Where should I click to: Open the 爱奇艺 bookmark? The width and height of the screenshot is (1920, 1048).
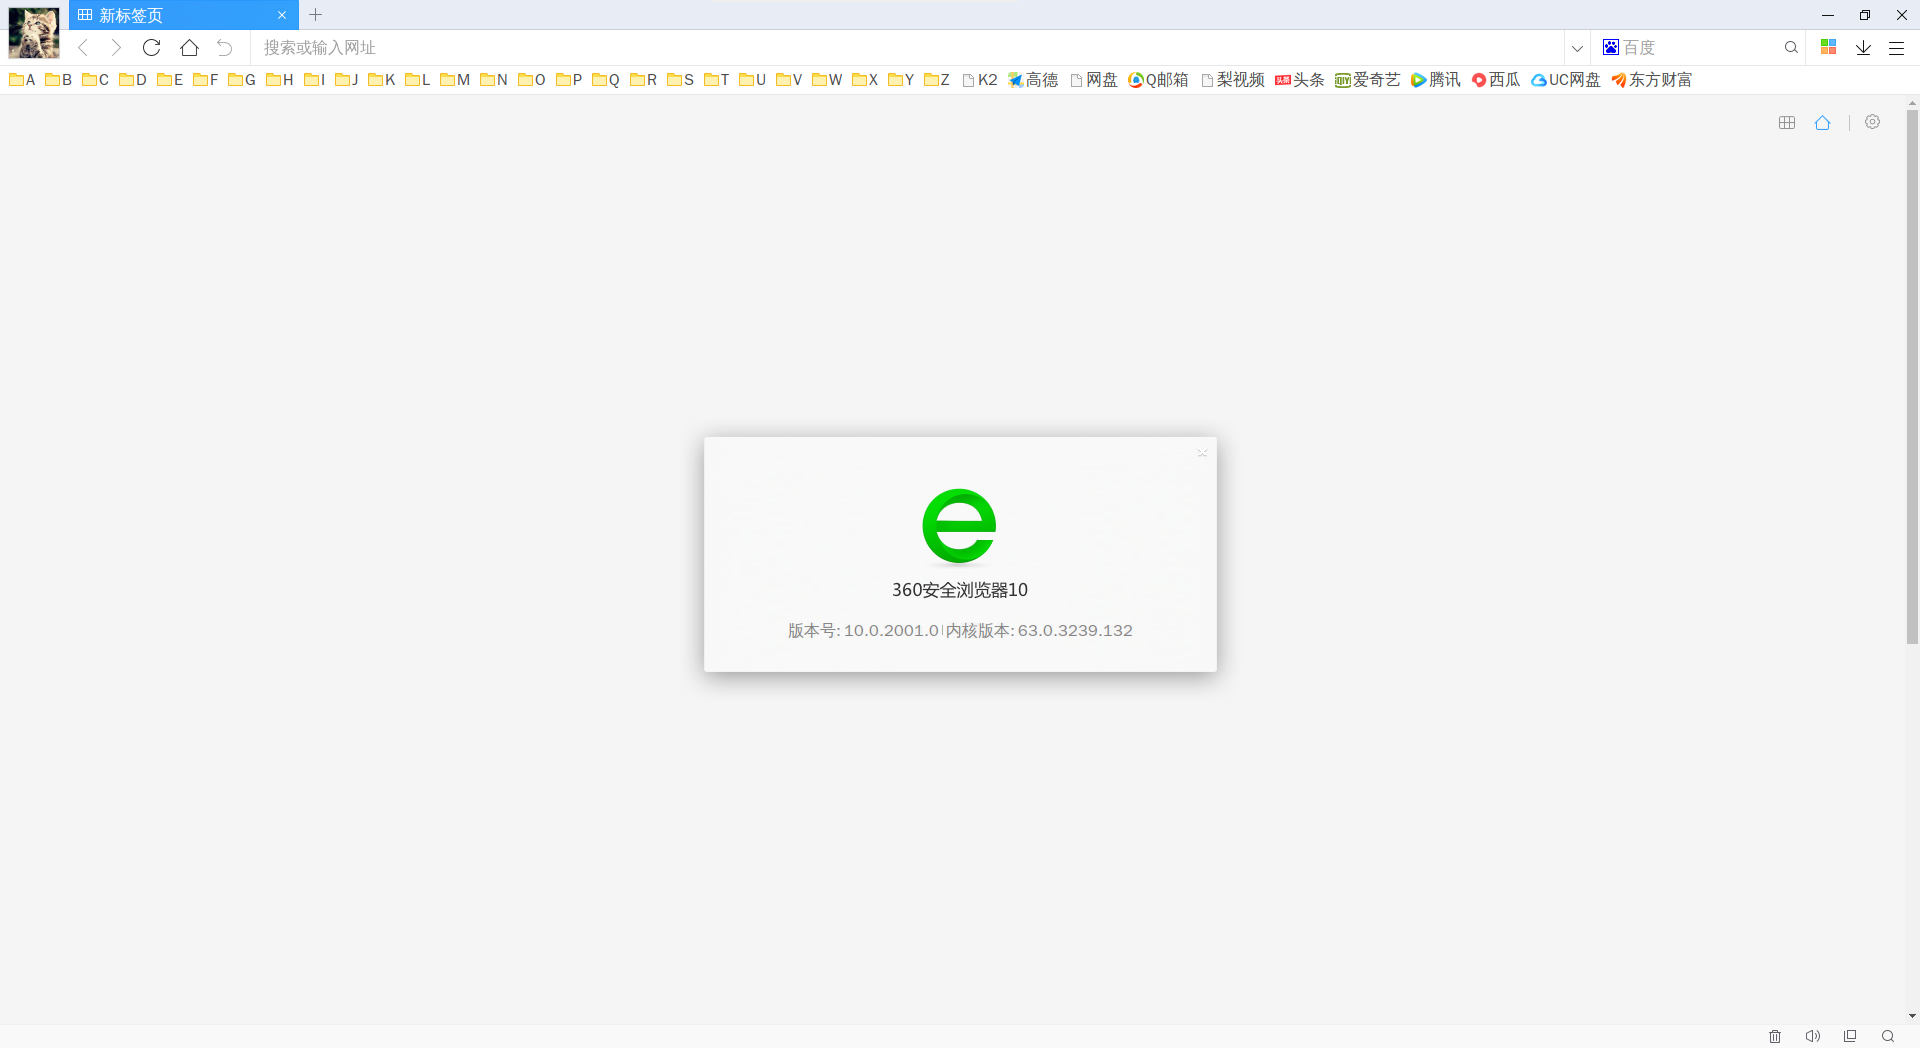pyautogui.click(x=1367, y=79)
